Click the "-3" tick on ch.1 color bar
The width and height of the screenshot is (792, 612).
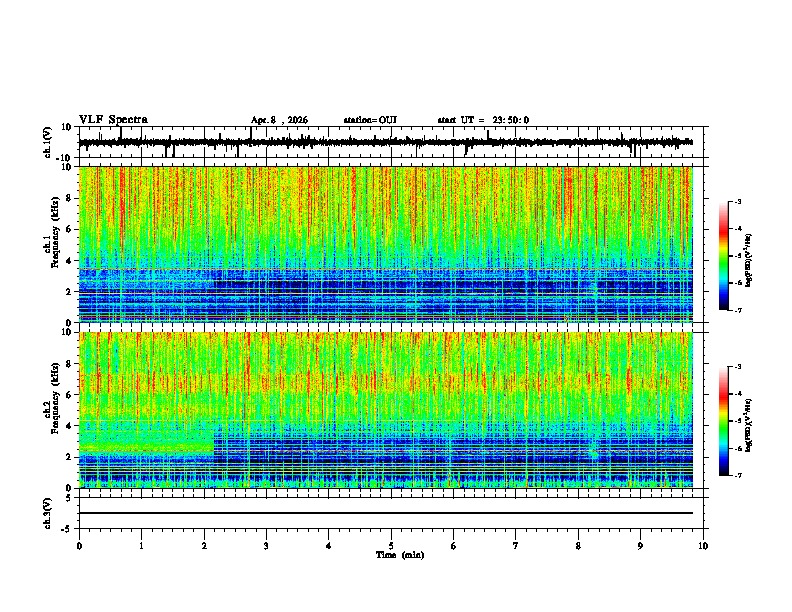737,201
